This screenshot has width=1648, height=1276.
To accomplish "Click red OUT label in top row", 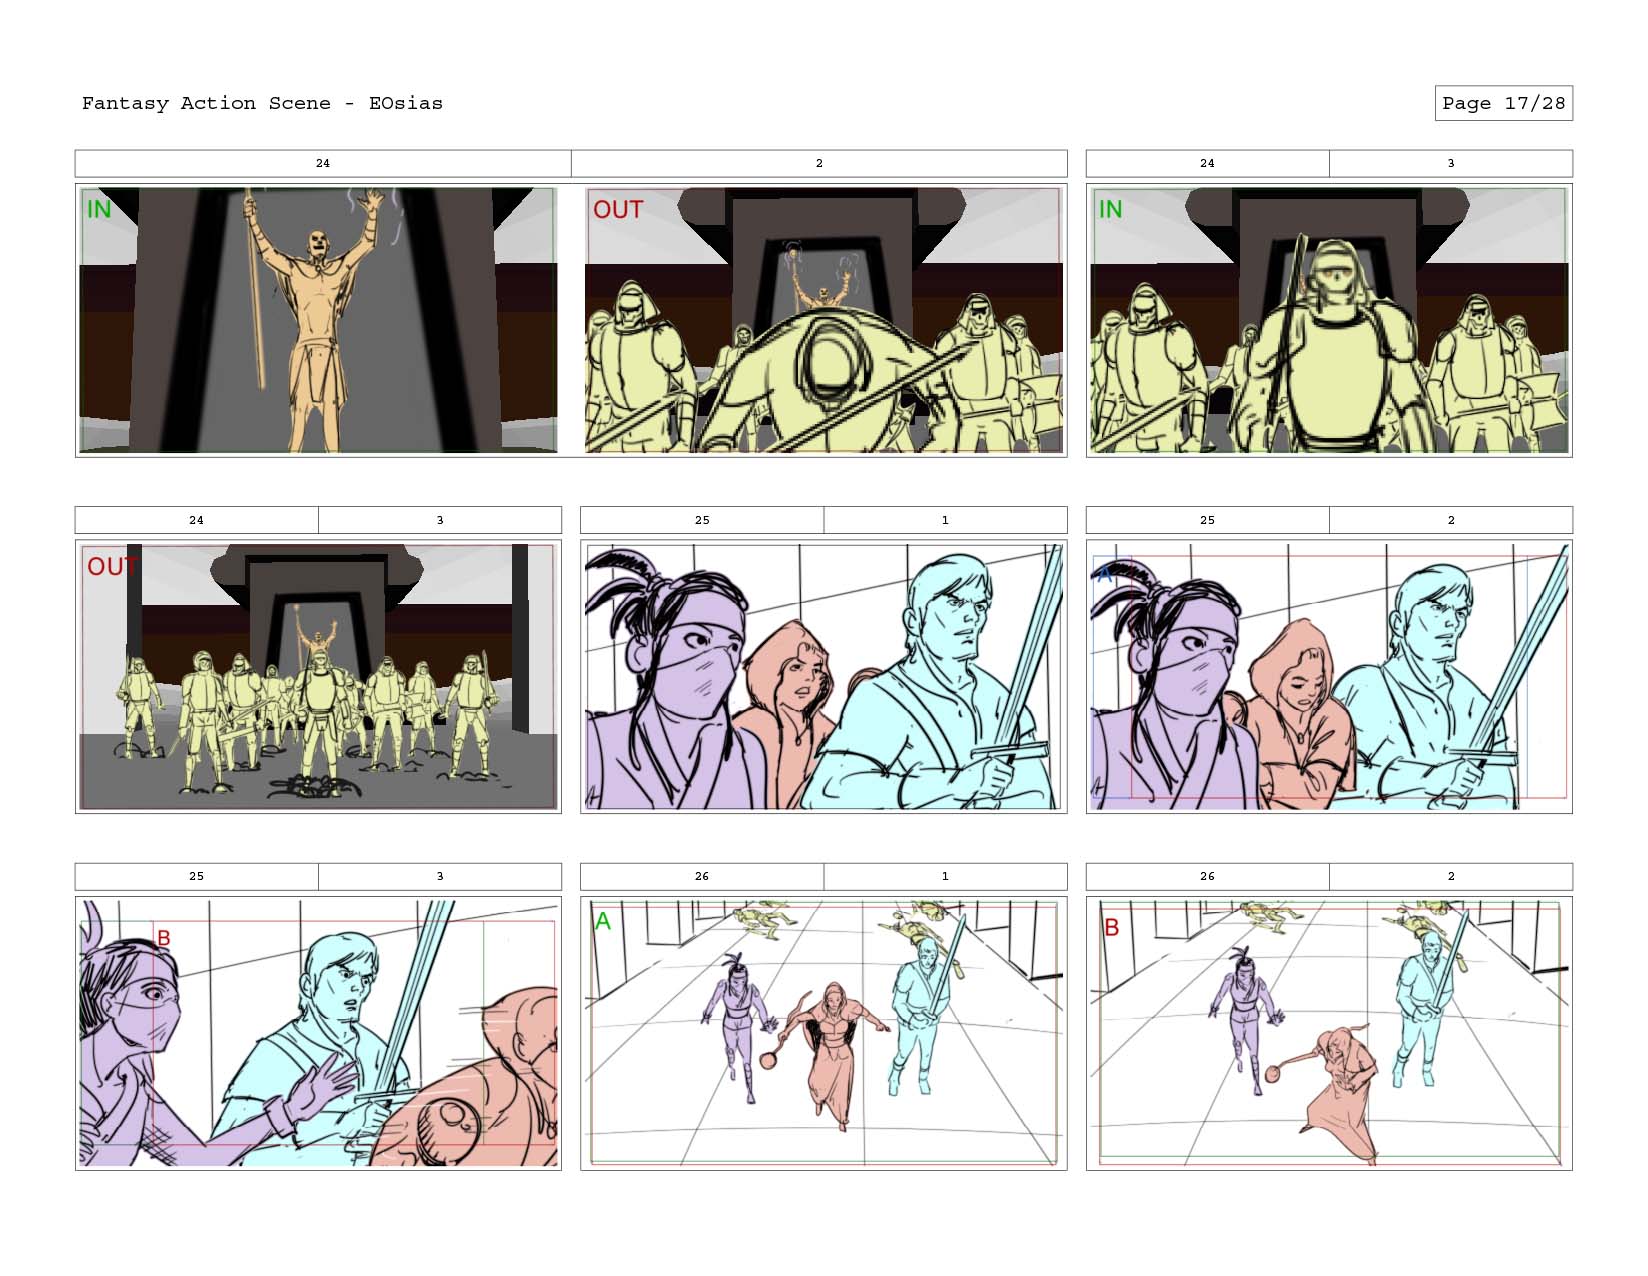I will 617,210.
